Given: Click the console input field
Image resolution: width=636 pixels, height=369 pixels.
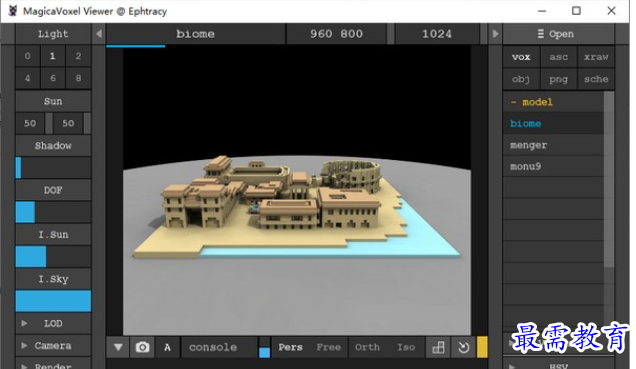Looking at the screenshot, I should [x=219, y=347].
